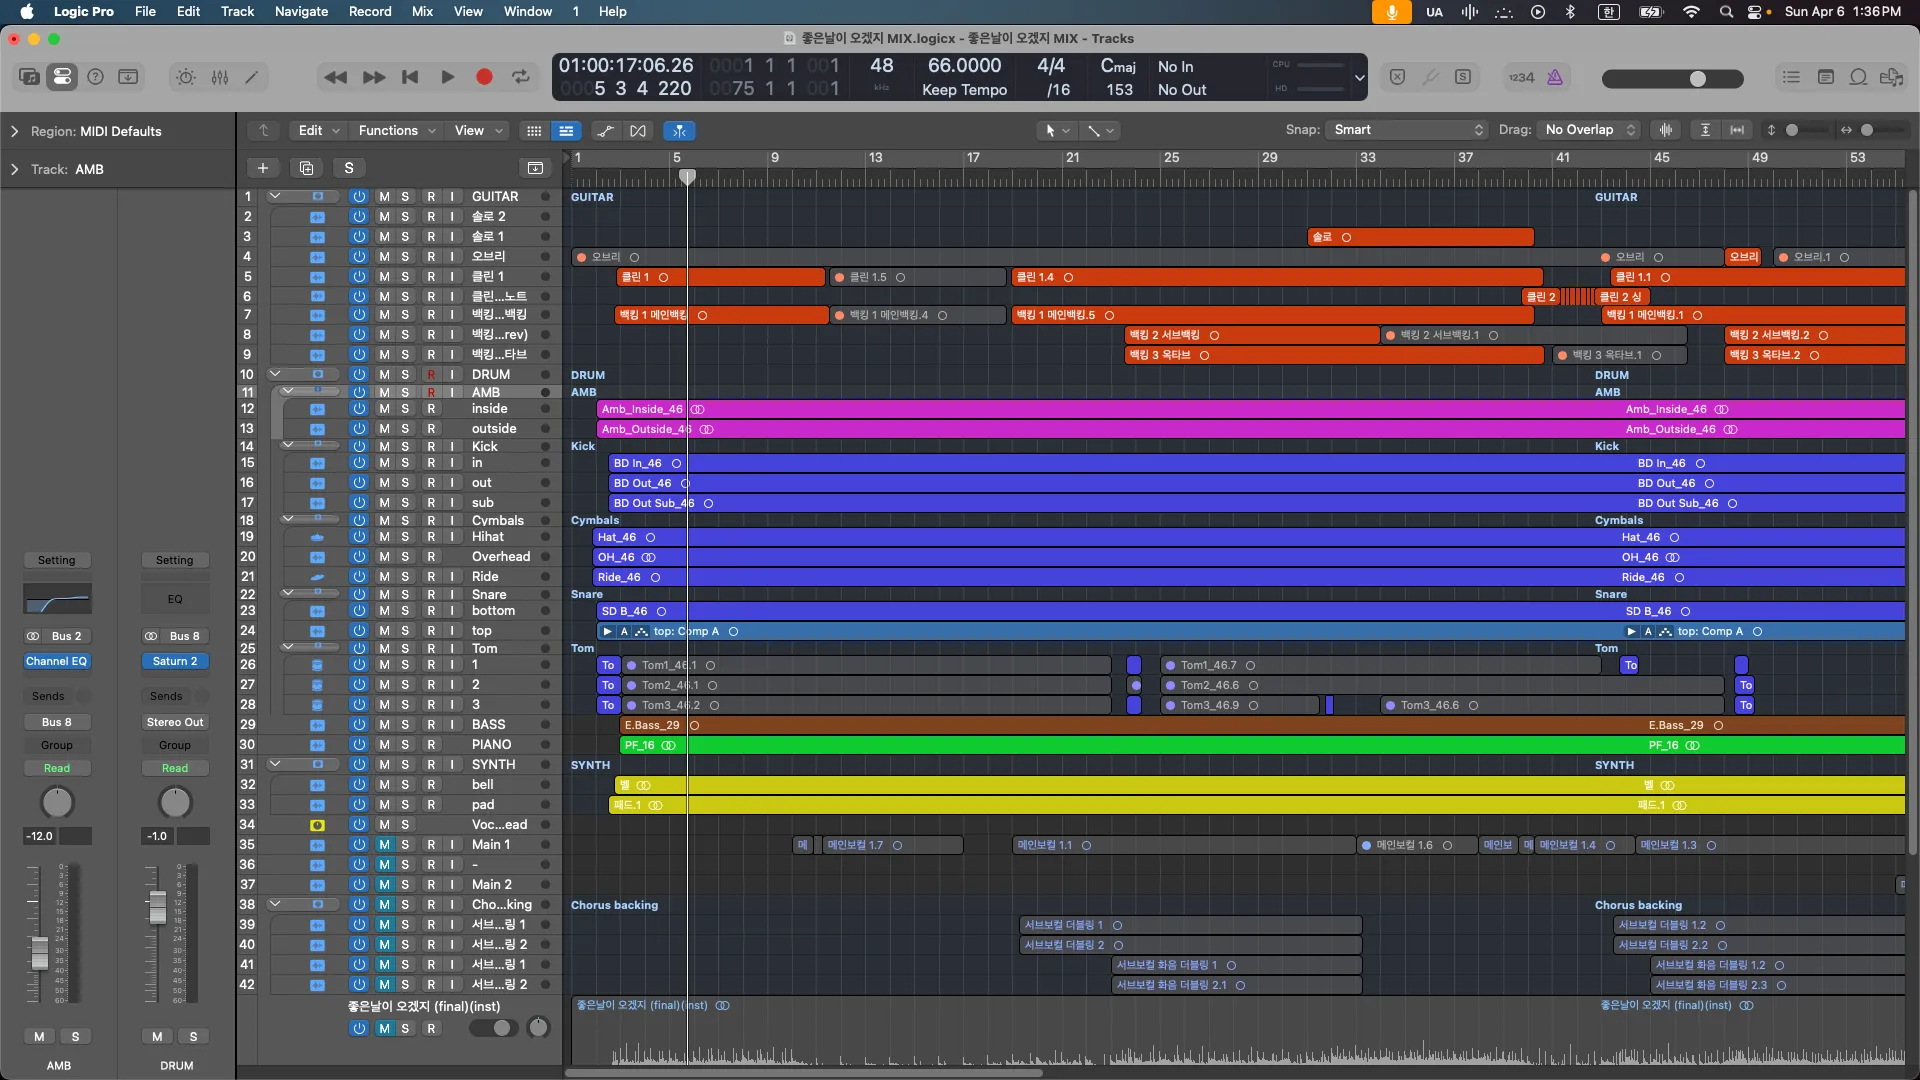Image resolution: width=1920 pixels, height=1080 pixels.
Task: Add a new track with plus button
Action: [263, 168]
